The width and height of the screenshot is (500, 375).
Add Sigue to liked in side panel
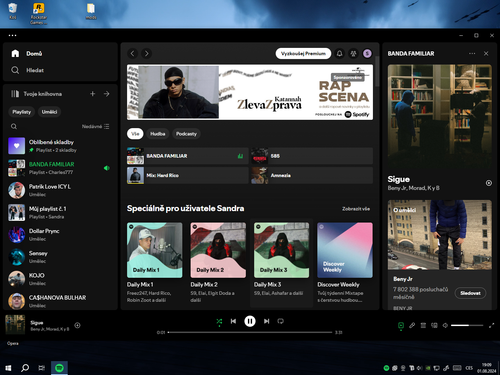(x=489, y=183)
